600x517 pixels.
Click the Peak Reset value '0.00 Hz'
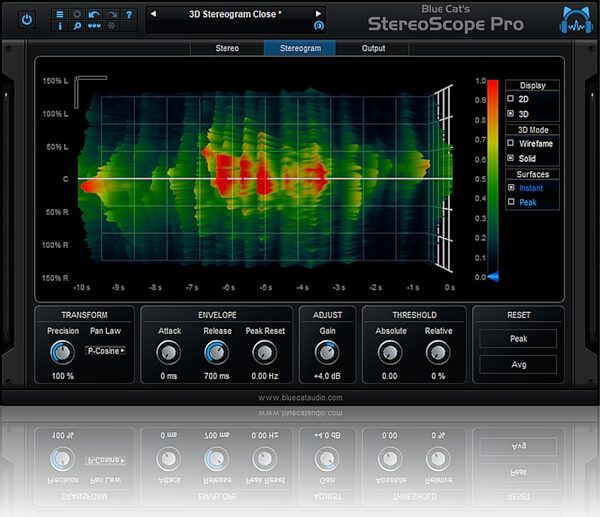265,376
